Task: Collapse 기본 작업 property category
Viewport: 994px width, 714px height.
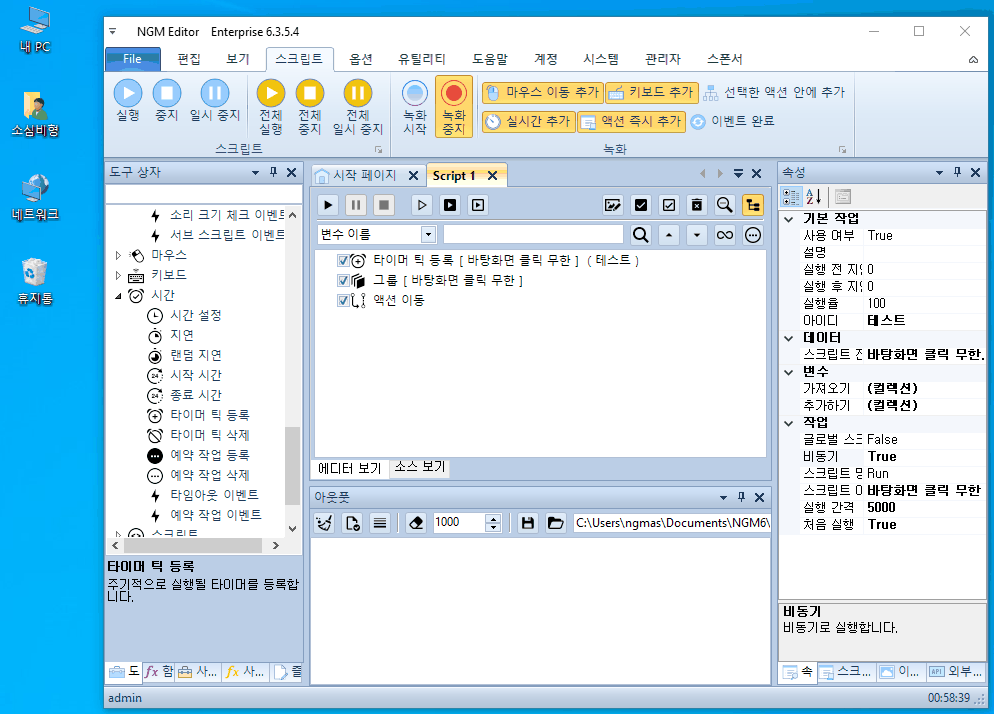Action: point(789,219)
